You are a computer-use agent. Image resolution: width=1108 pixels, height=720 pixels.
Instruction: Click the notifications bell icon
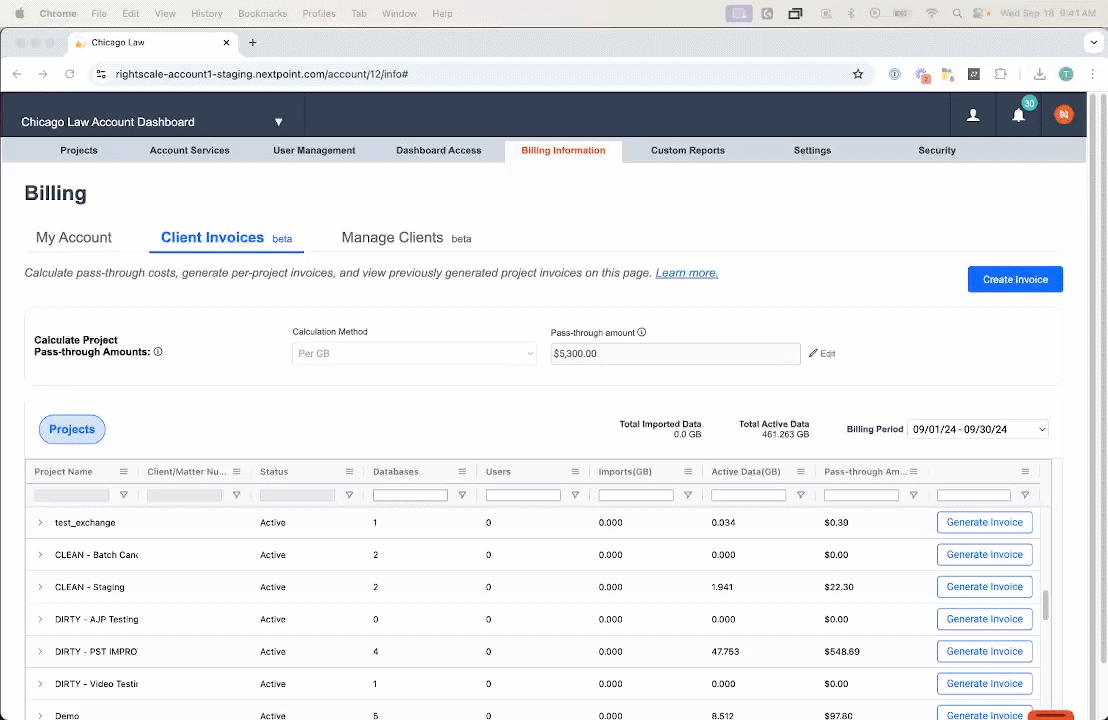pos(1018,116)
